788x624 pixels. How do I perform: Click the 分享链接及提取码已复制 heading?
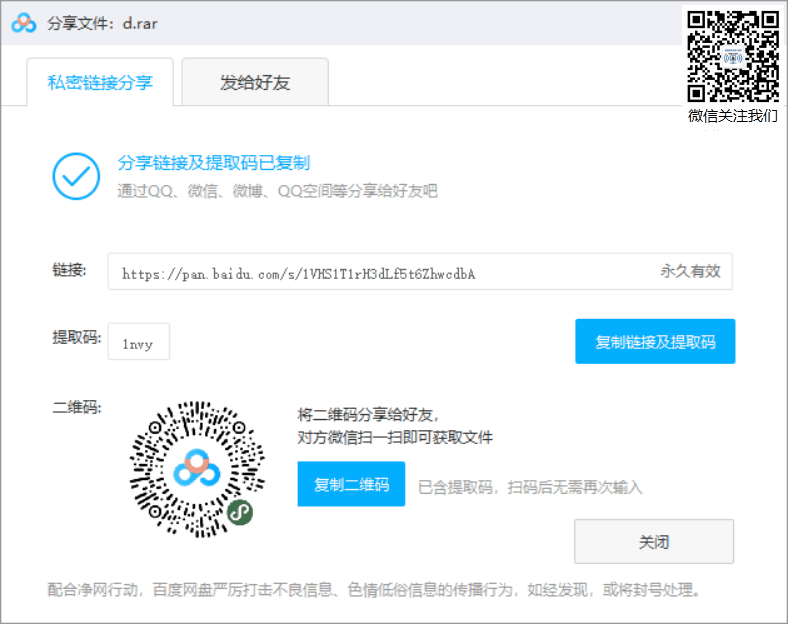coord(214,163)
